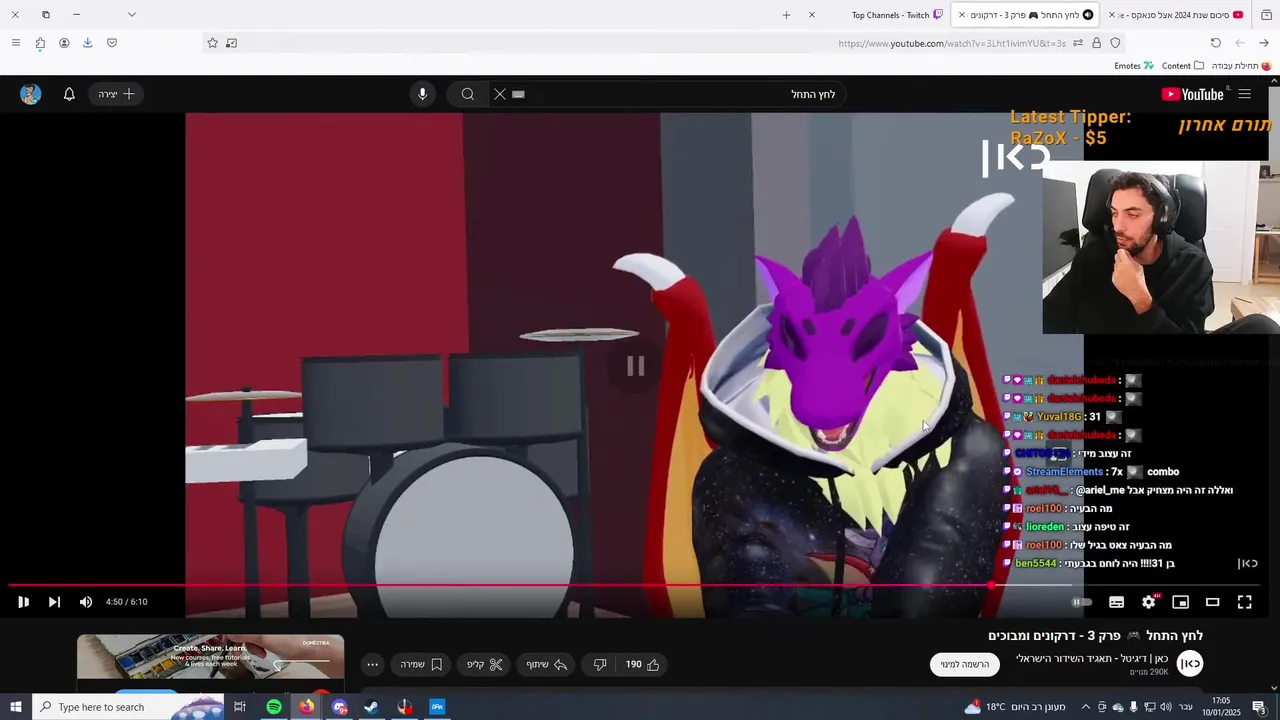Toggle subtitles/closed captions

(x=1116, y=602)
